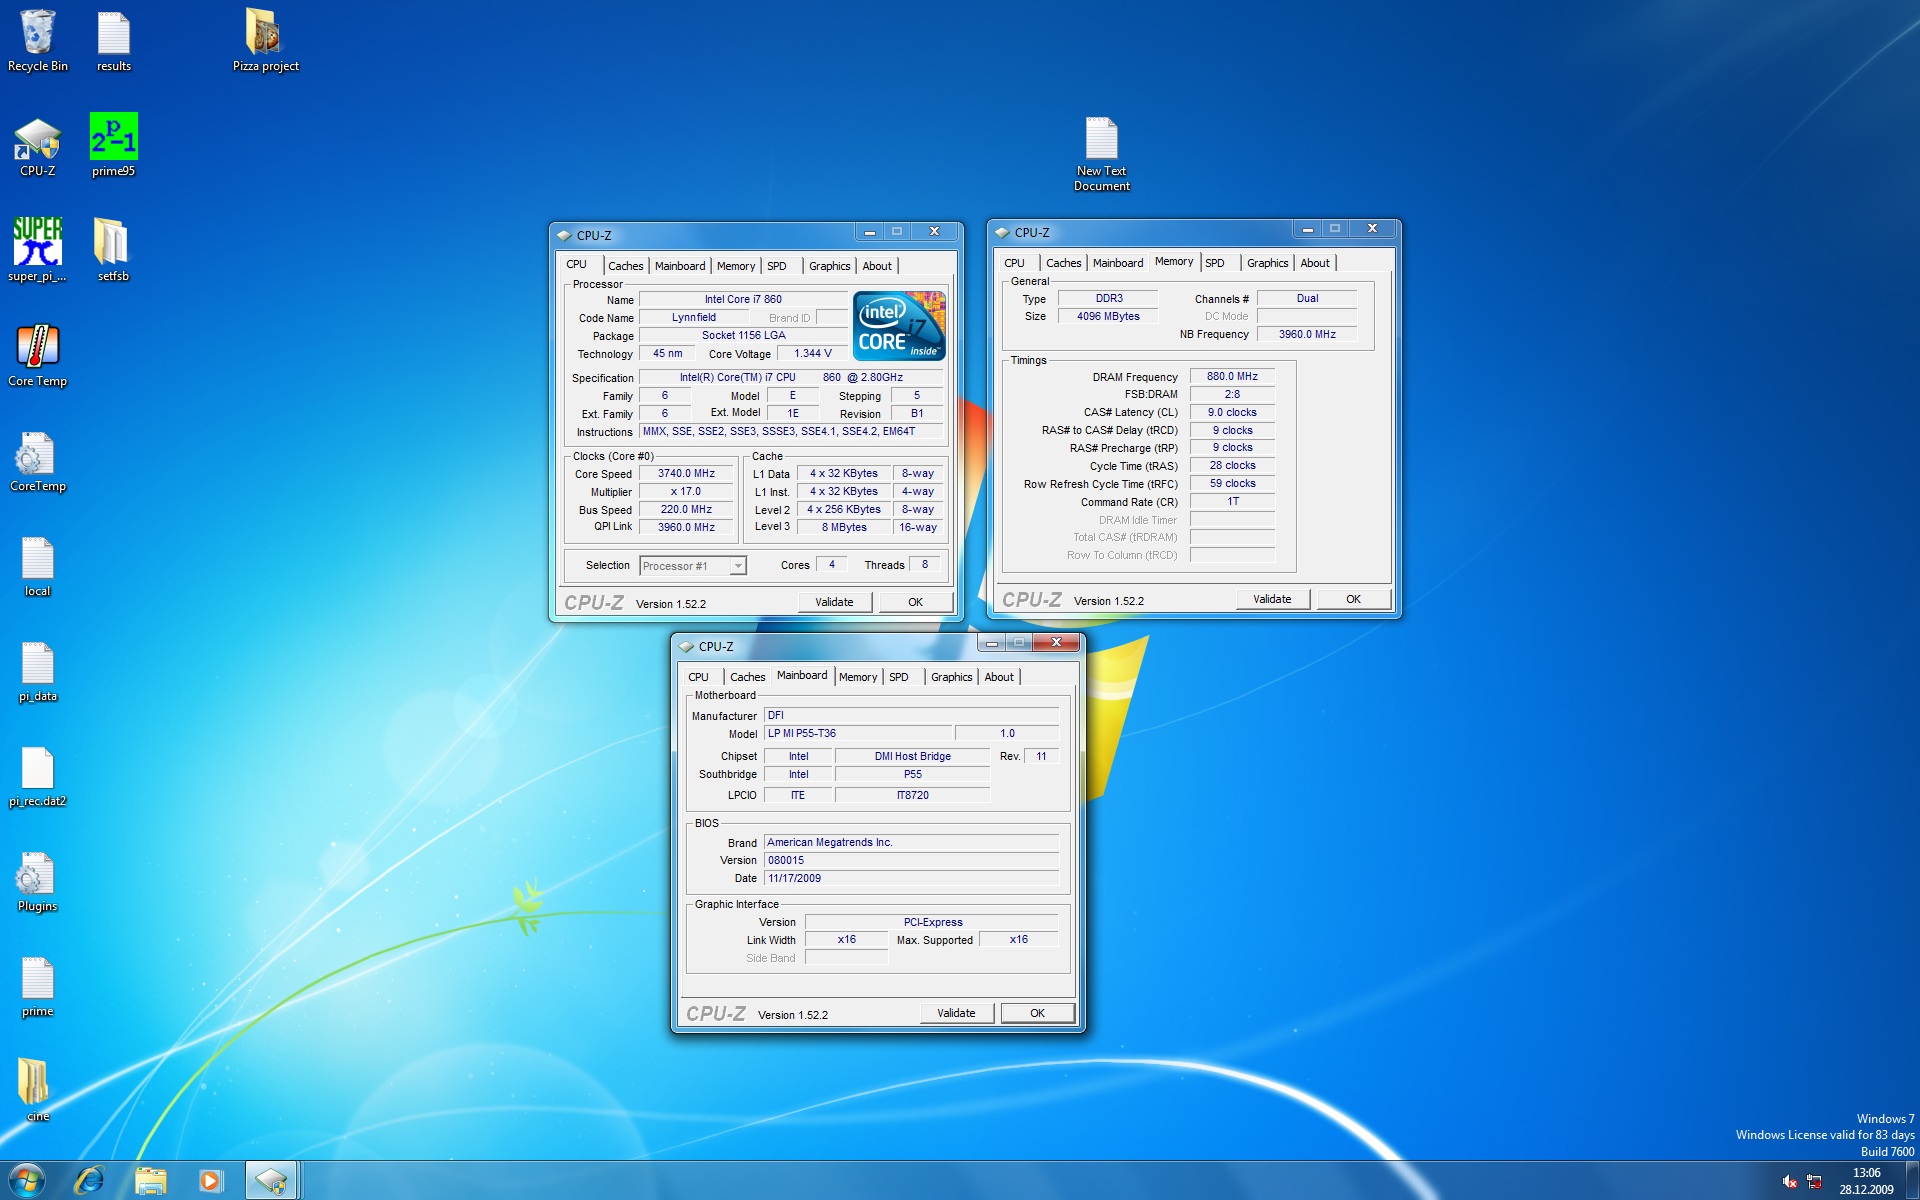Open Memory tab in Mainboard window
Viewport: 1920px width, 1200px height.
858,677
